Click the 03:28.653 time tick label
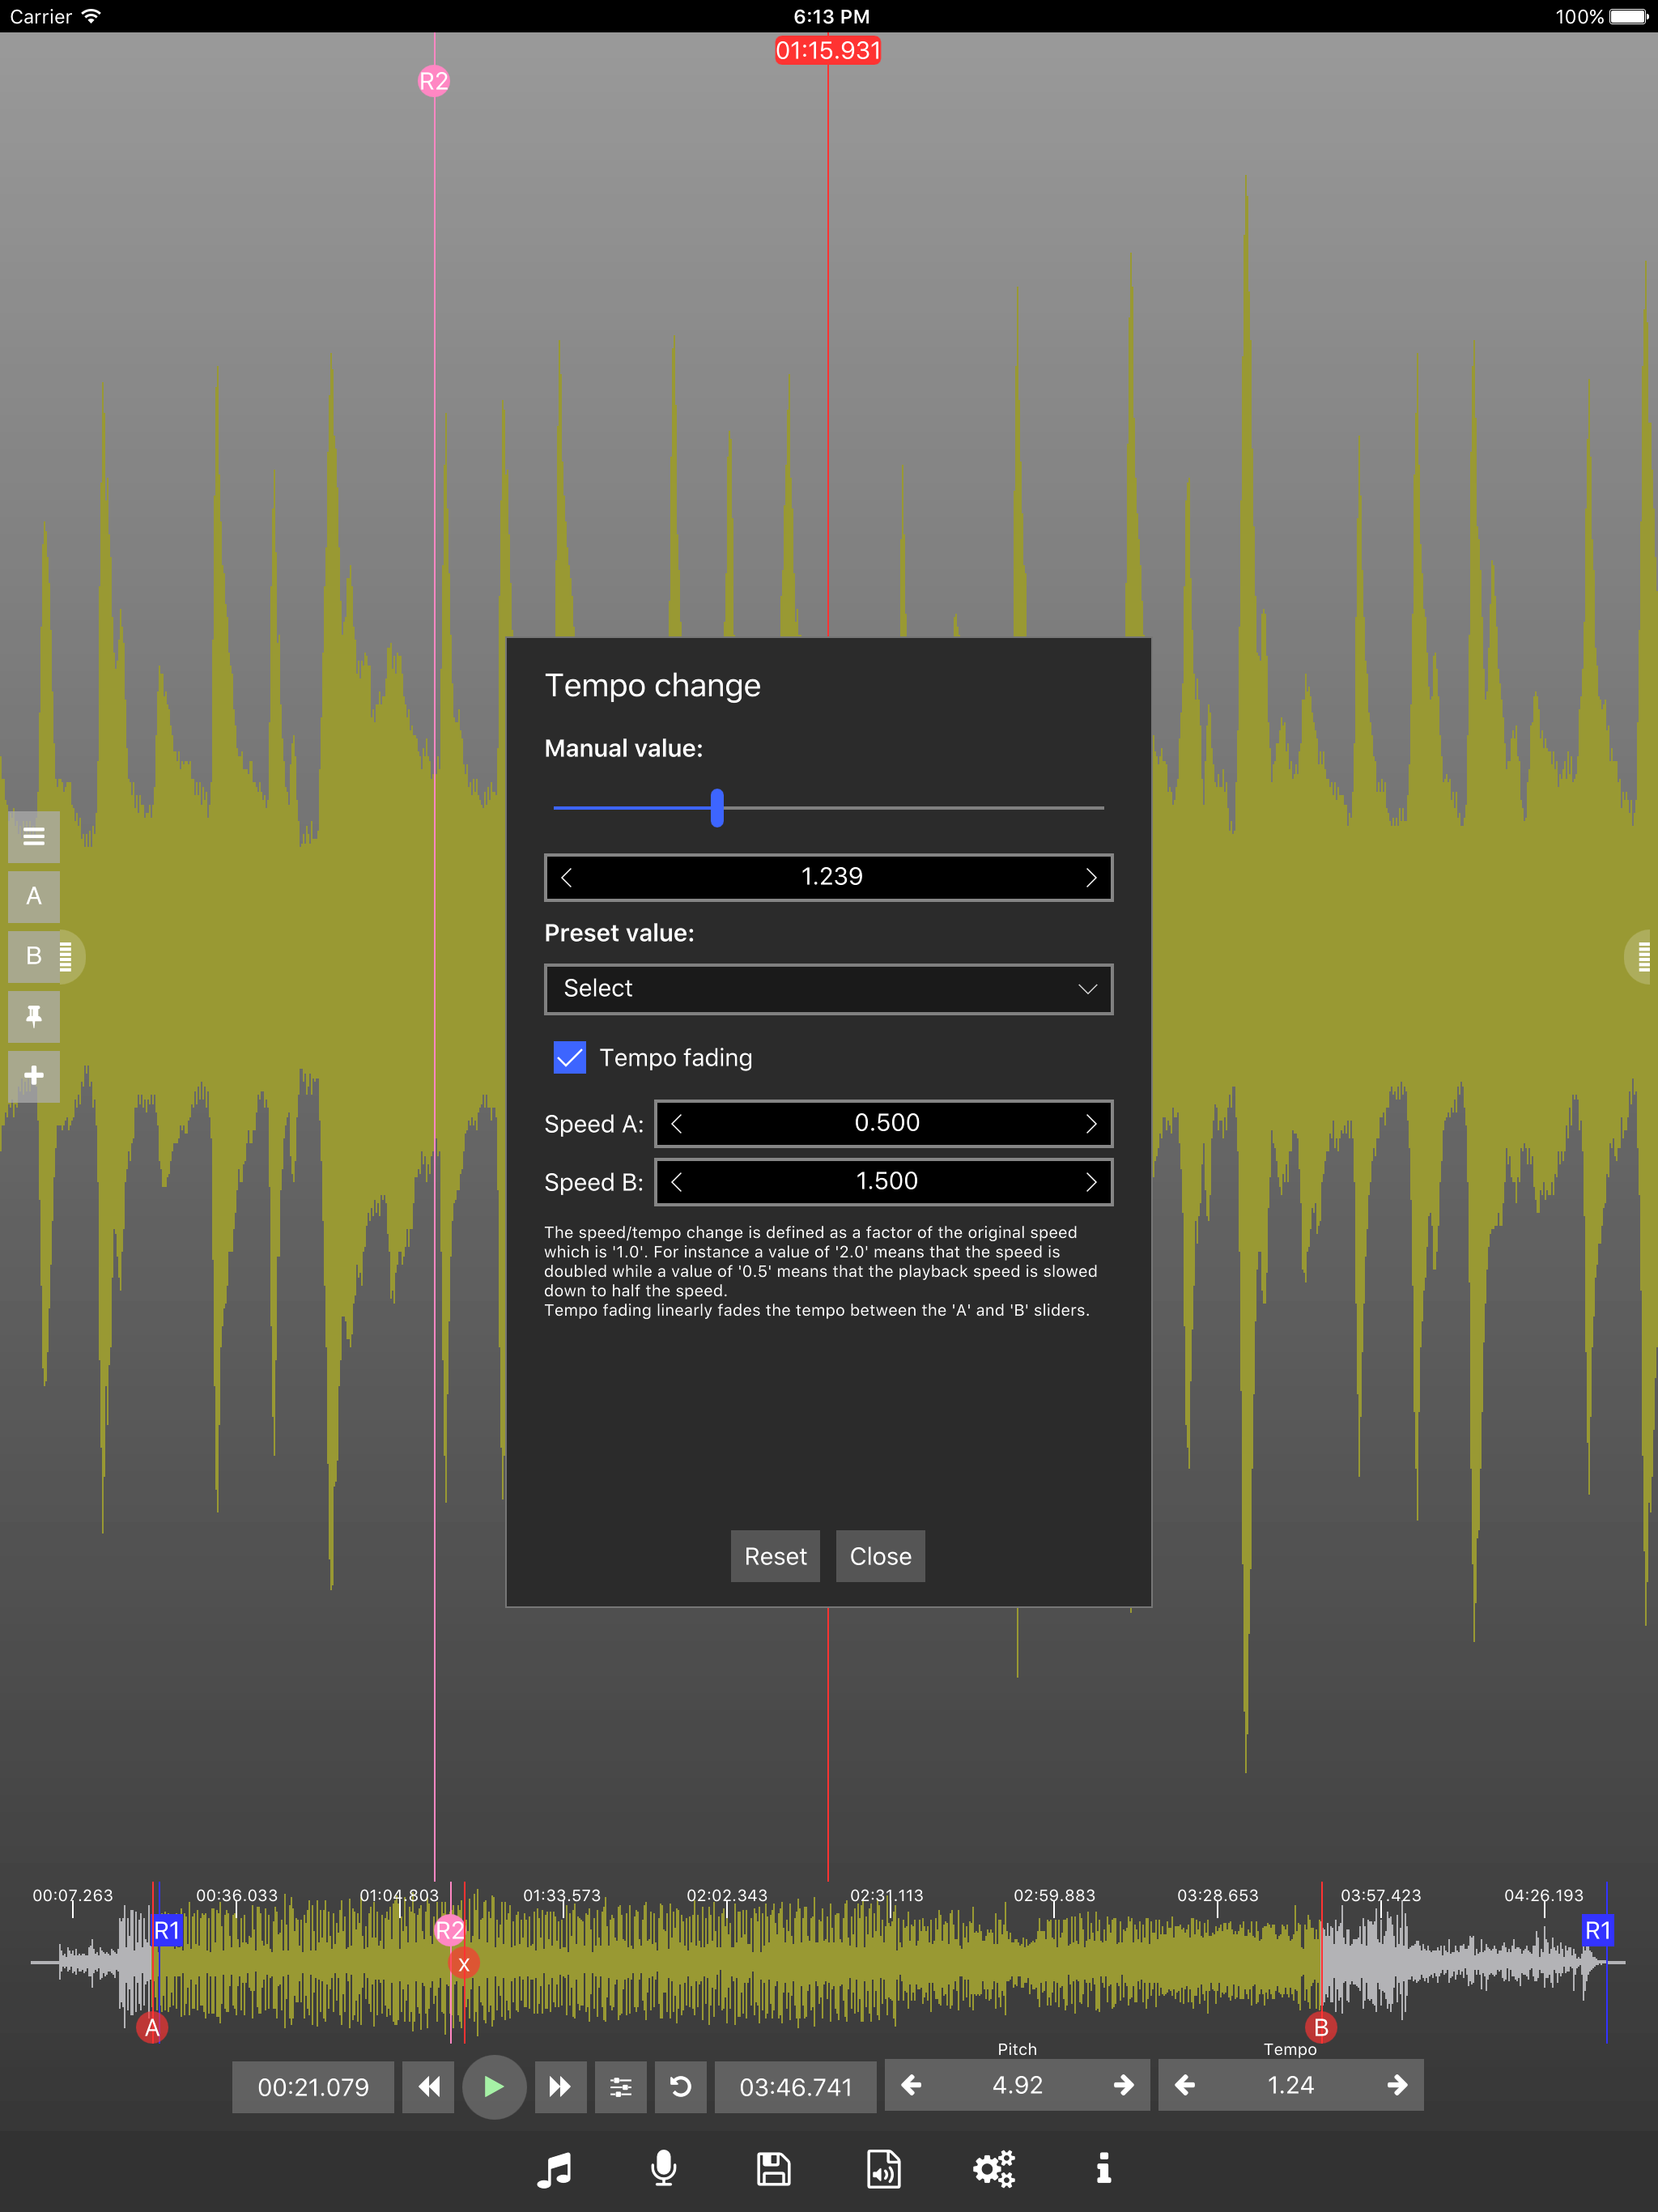Image resolution: width=1658 pixels, height=2212 pixels. tap(1218, 1895)
